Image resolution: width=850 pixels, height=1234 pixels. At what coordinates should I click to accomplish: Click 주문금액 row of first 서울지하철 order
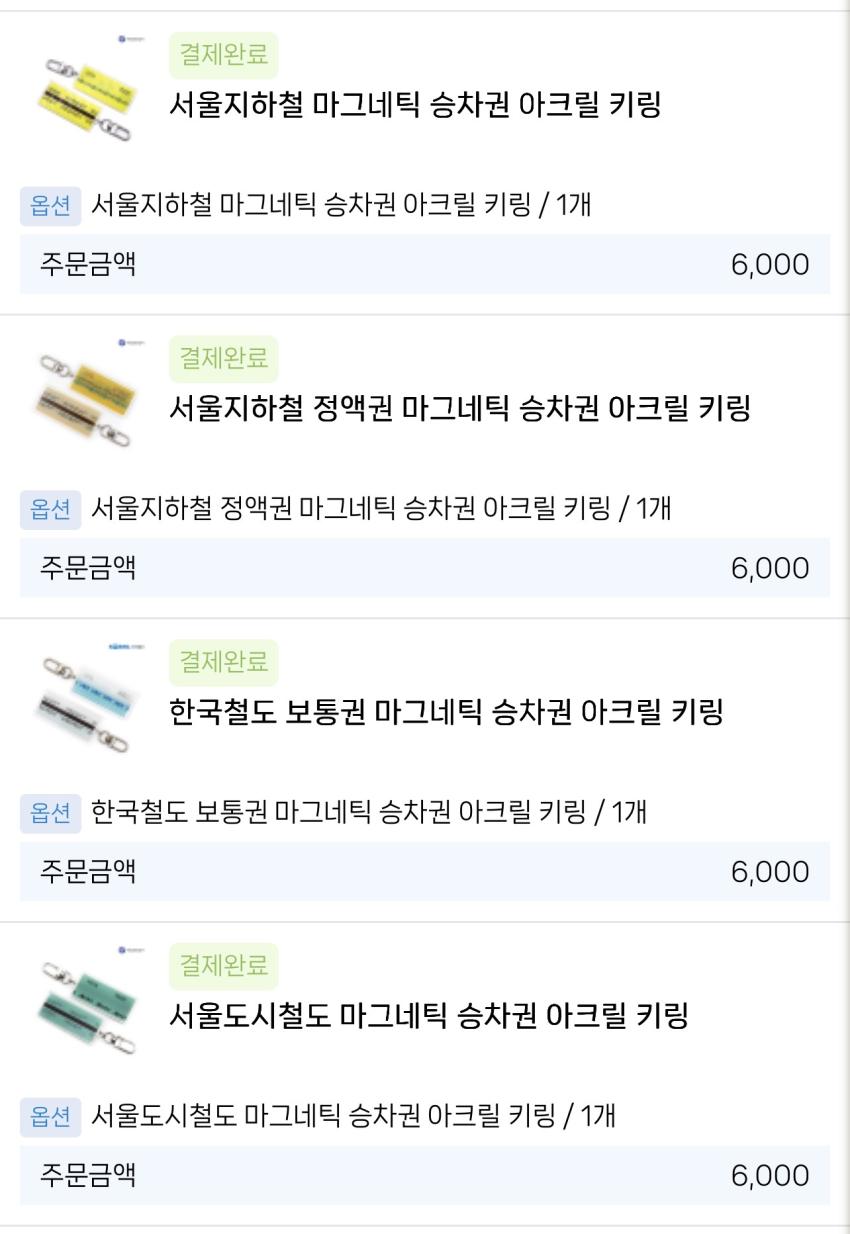click(x=424, y=264)
